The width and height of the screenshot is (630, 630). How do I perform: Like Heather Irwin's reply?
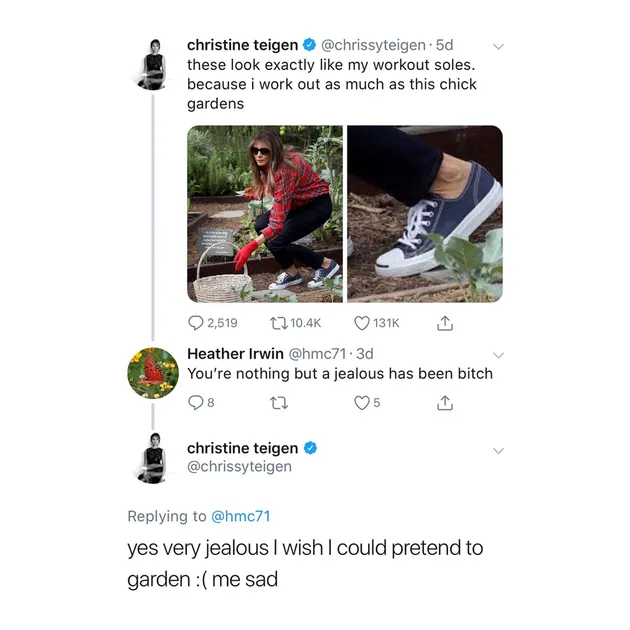tap(364, 402)
